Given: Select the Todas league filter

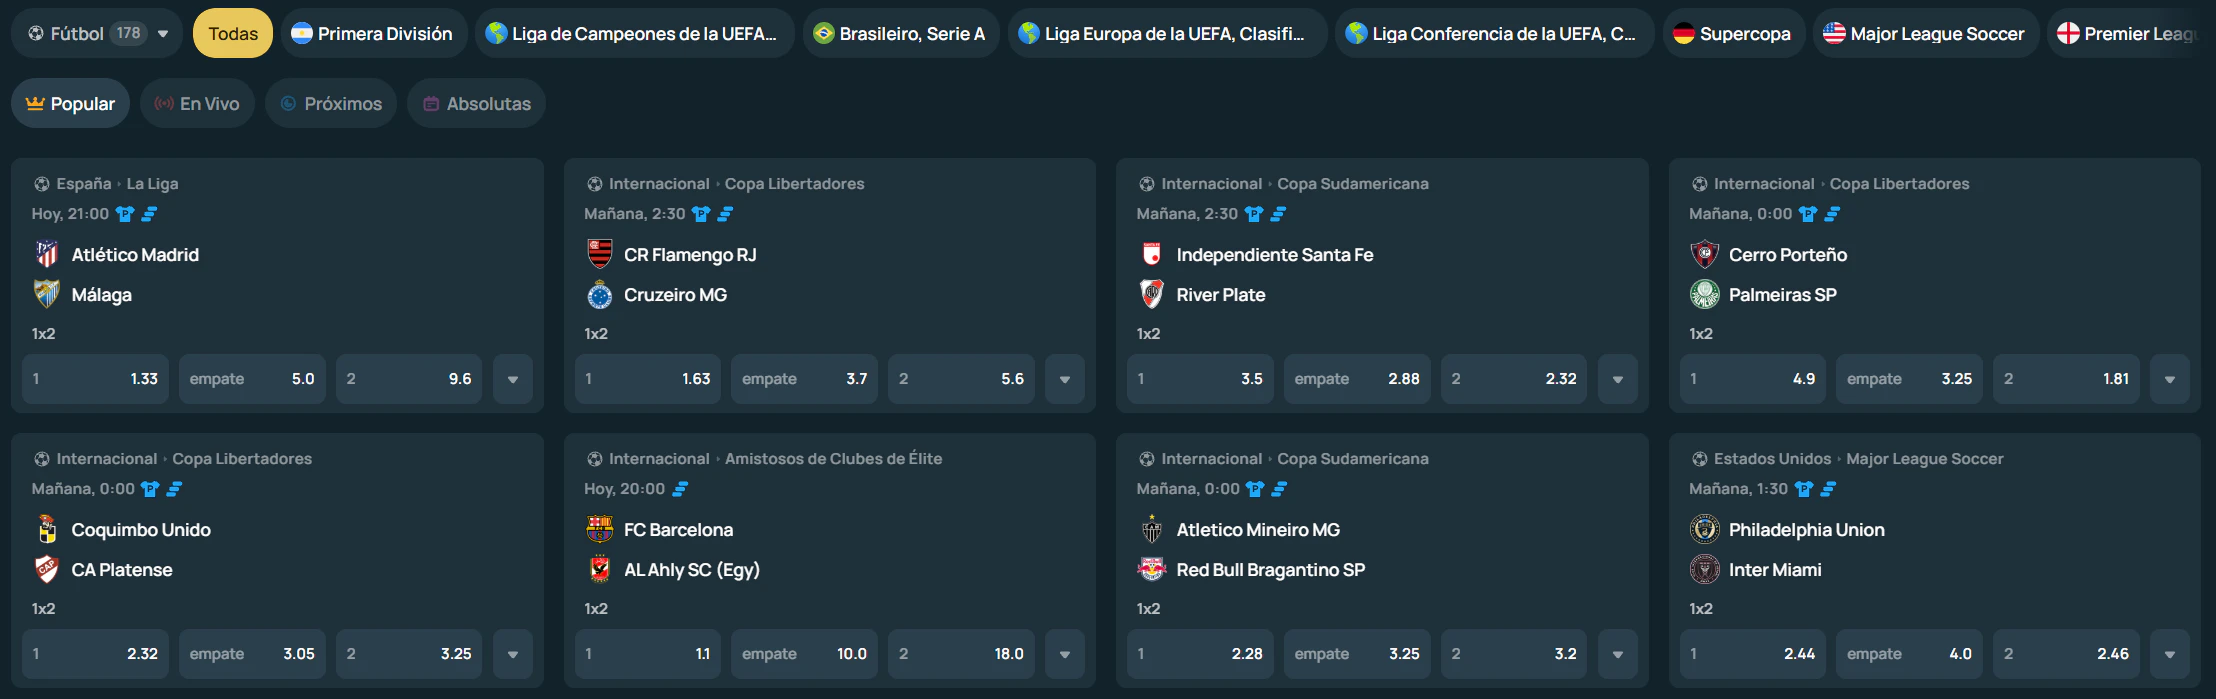Looking at the screenshot, I should pos(233,33).
